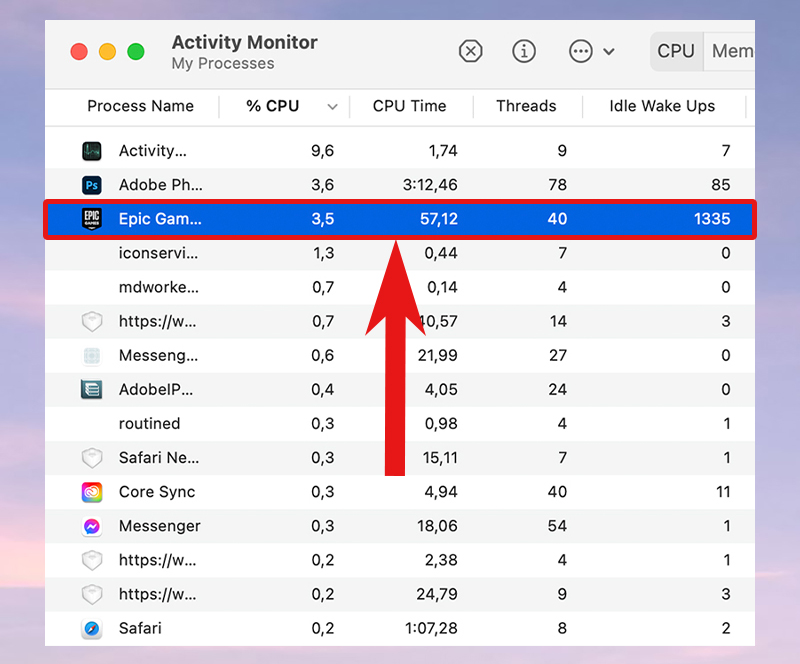
Task: Sort by CPU Time column header
Action: pos(409,106)
